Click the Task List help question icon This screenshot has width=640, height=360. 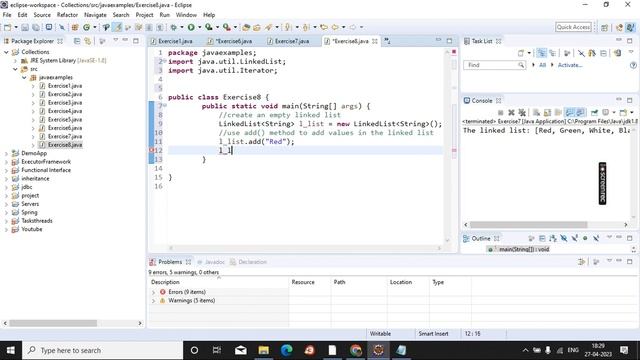[x=633, y=65]
